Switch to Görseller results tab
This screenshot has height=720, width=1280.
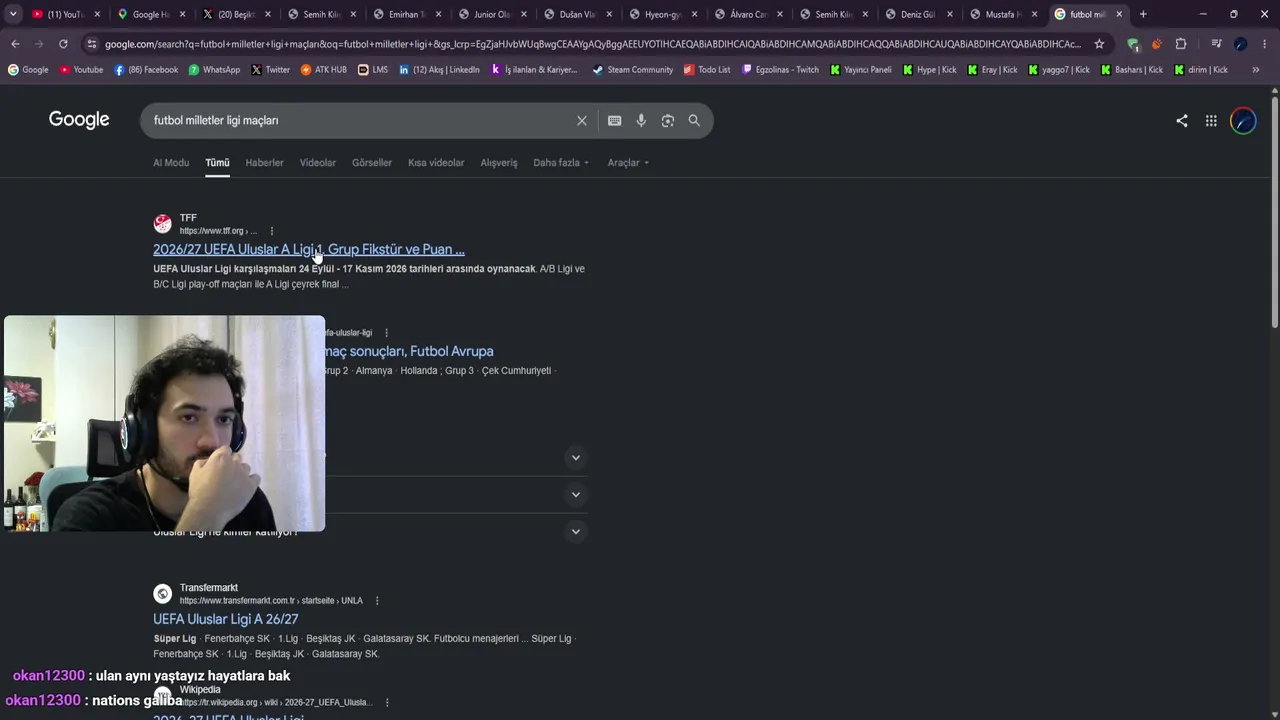(372, 163)
